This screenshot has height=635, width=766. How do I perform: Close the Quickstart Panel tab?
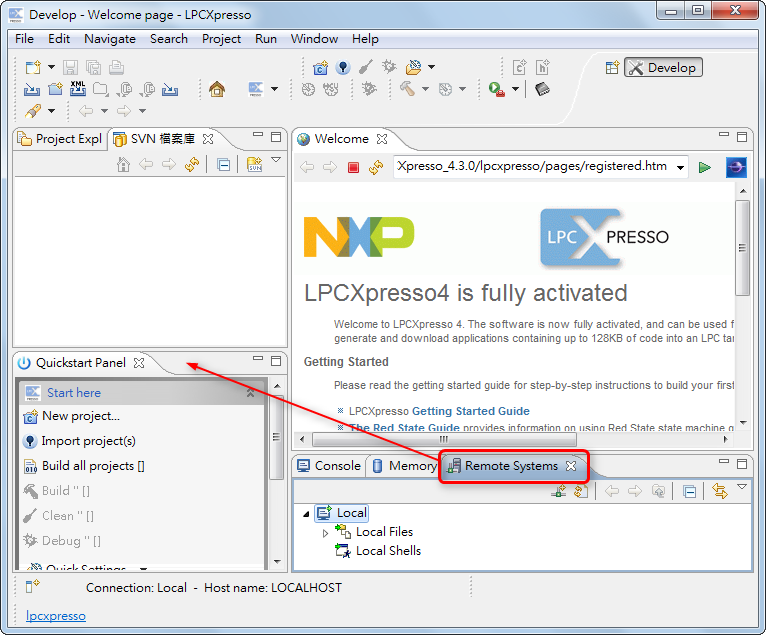[139, 362]
